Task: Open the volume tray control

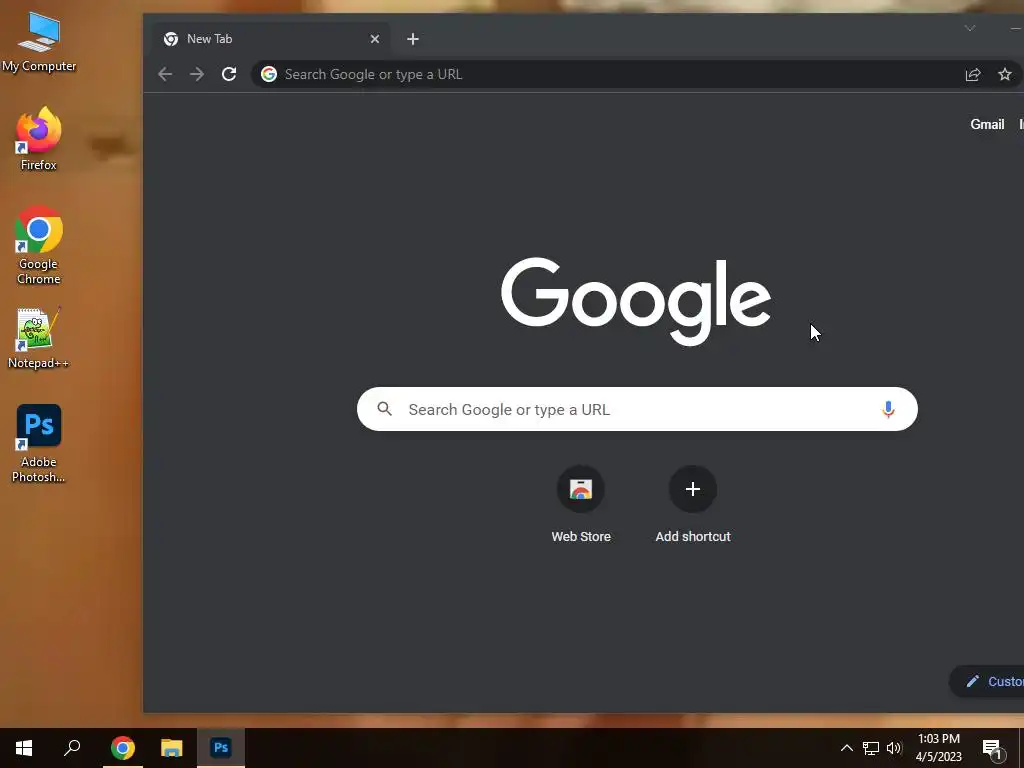Action: pyautogui.click(x=894, y=748)
